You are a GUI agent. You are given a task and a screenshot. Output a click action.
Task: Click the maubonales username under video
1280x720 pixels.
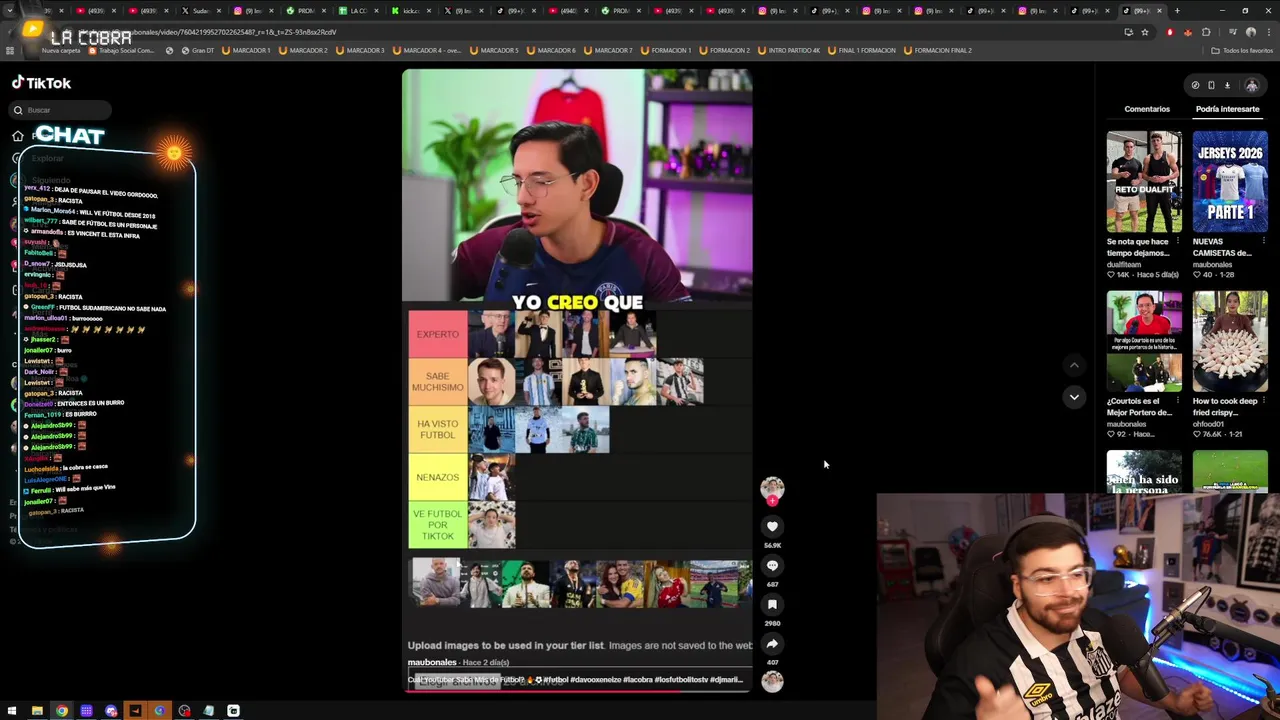pyautogui.click(x=433, y=662)
